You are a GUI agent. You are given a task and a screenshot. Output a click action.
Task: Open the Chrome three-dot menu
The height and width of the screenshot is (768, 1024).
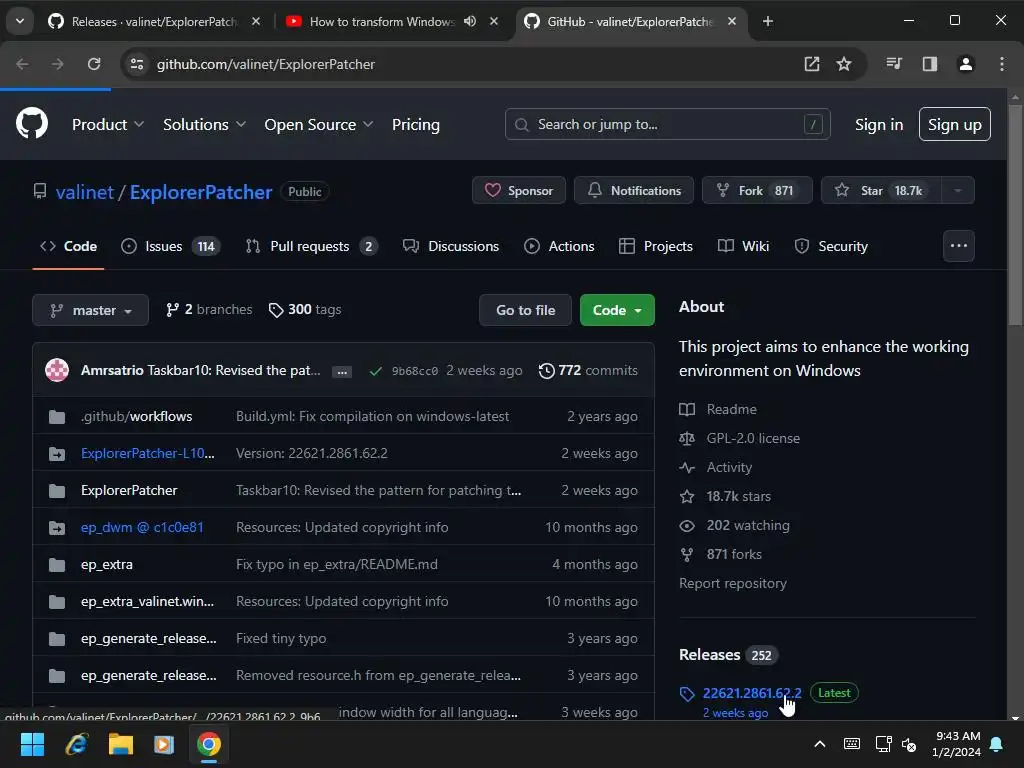click(1002, 64)
